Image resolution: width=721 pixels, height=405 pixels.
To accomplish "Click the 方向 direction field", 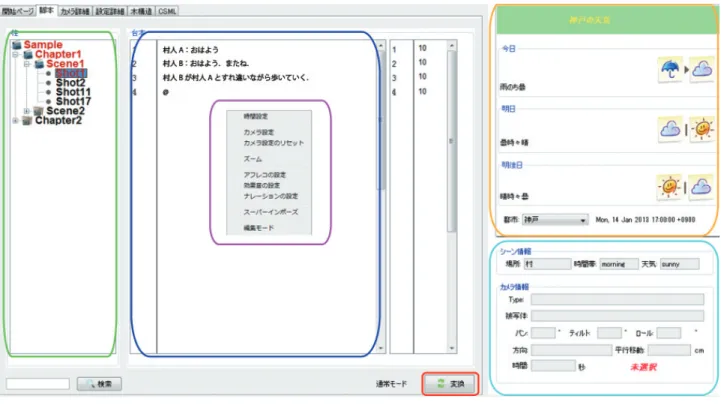I will [571, 350].
